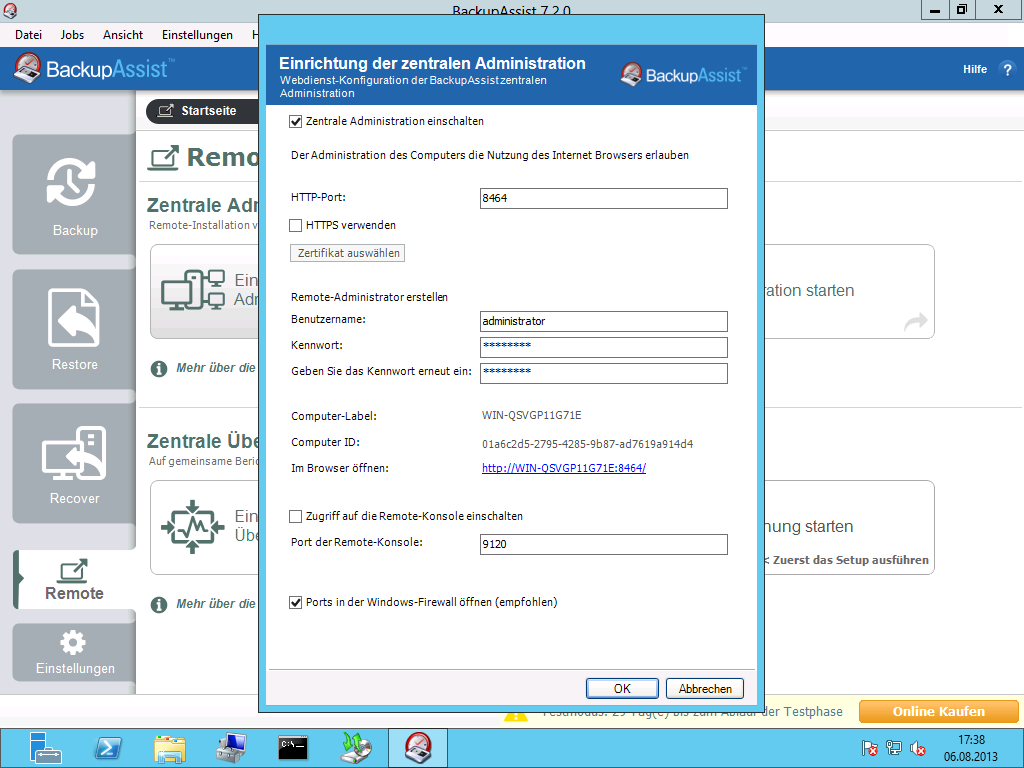Click the Benutzername input field
The width and height of the screenshot is (1024, 768).
(x=603, y=322)
